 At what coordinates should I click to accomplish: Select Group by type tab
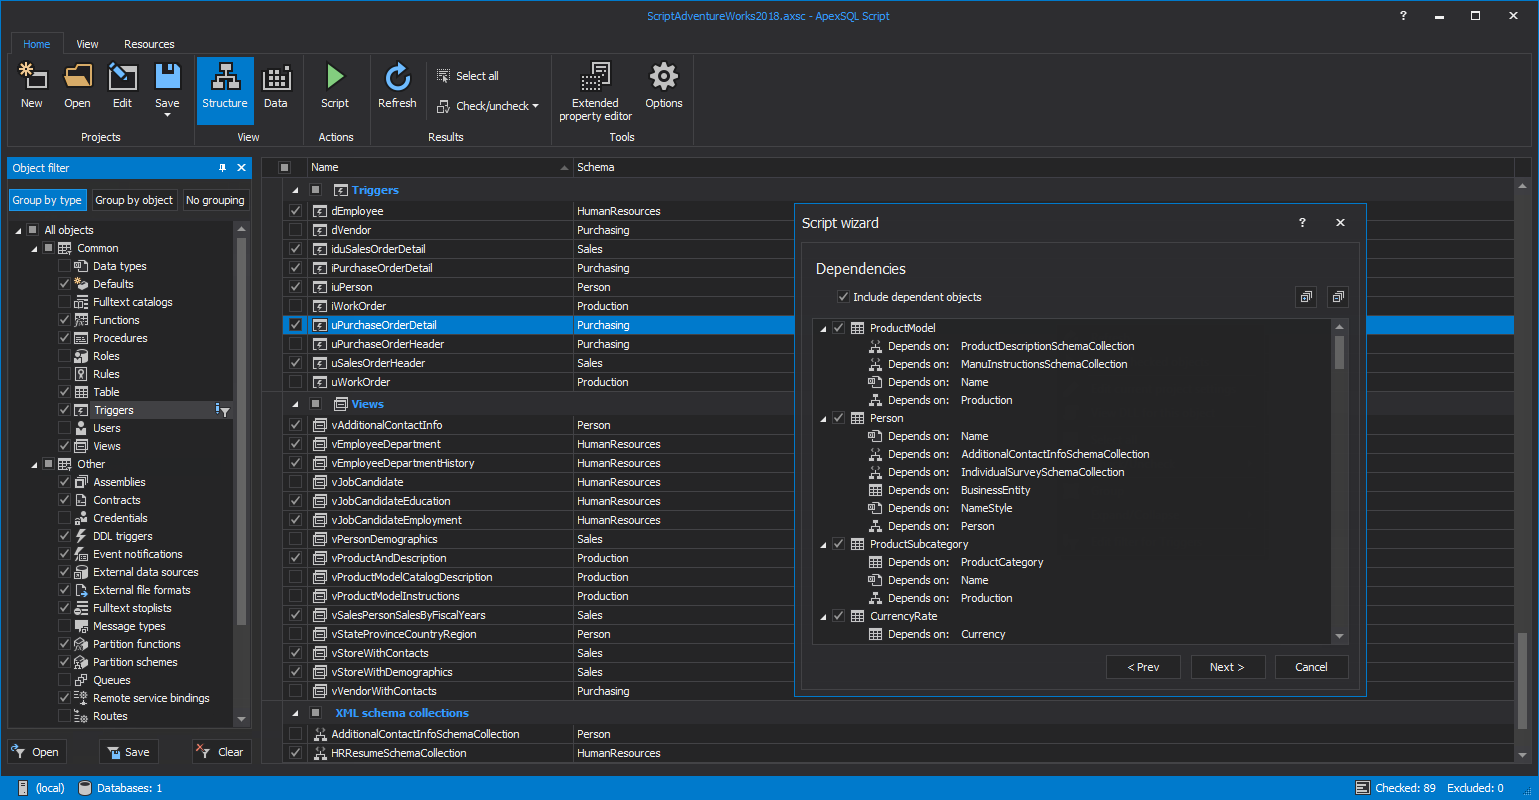click(47, 200)
